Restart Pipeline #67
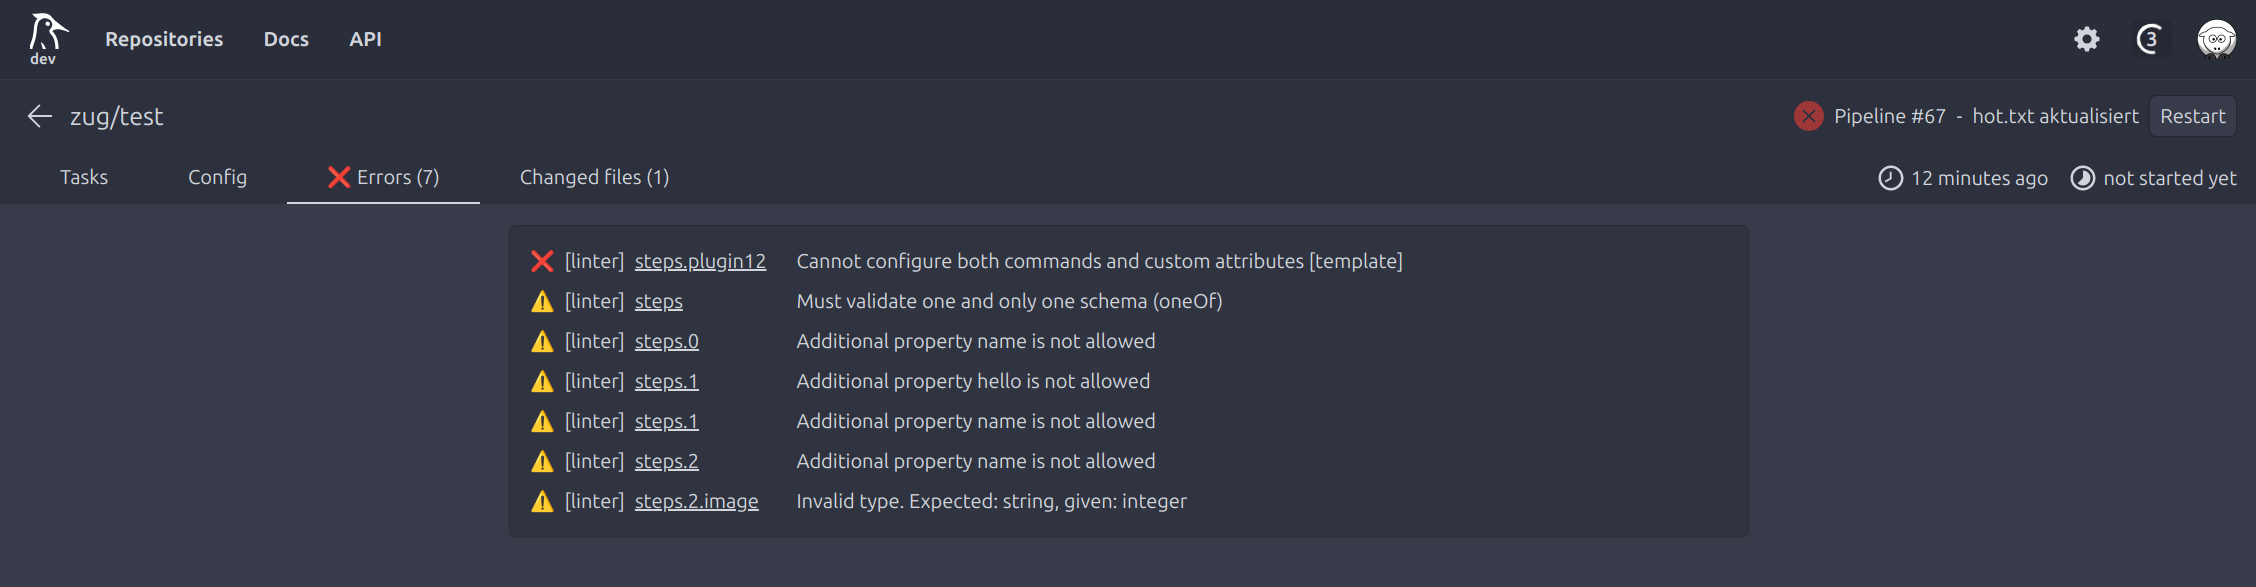The height and width of the screenshot is (587, 2256). 2192,116
